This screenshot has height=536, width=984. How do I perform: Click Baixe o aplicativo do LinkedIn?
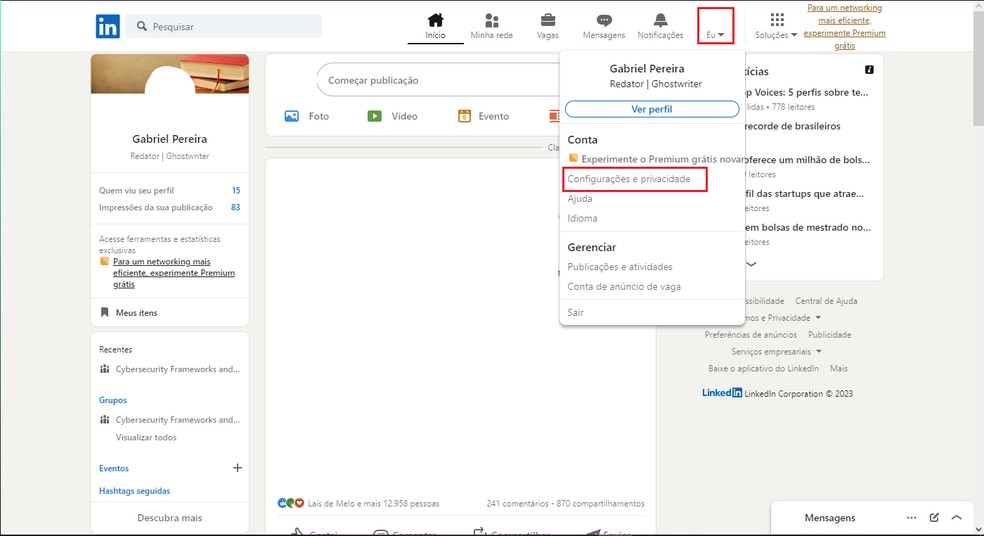[763, 368]
